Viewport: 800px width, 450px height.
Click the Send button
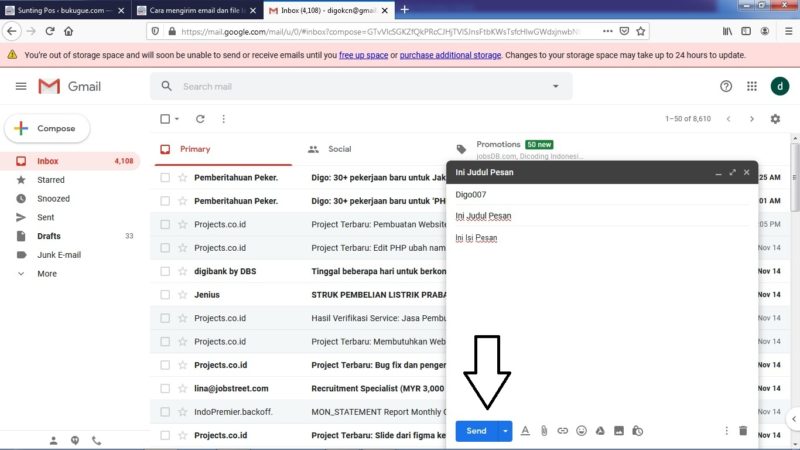pyautogui.click(x=477, y=431)
